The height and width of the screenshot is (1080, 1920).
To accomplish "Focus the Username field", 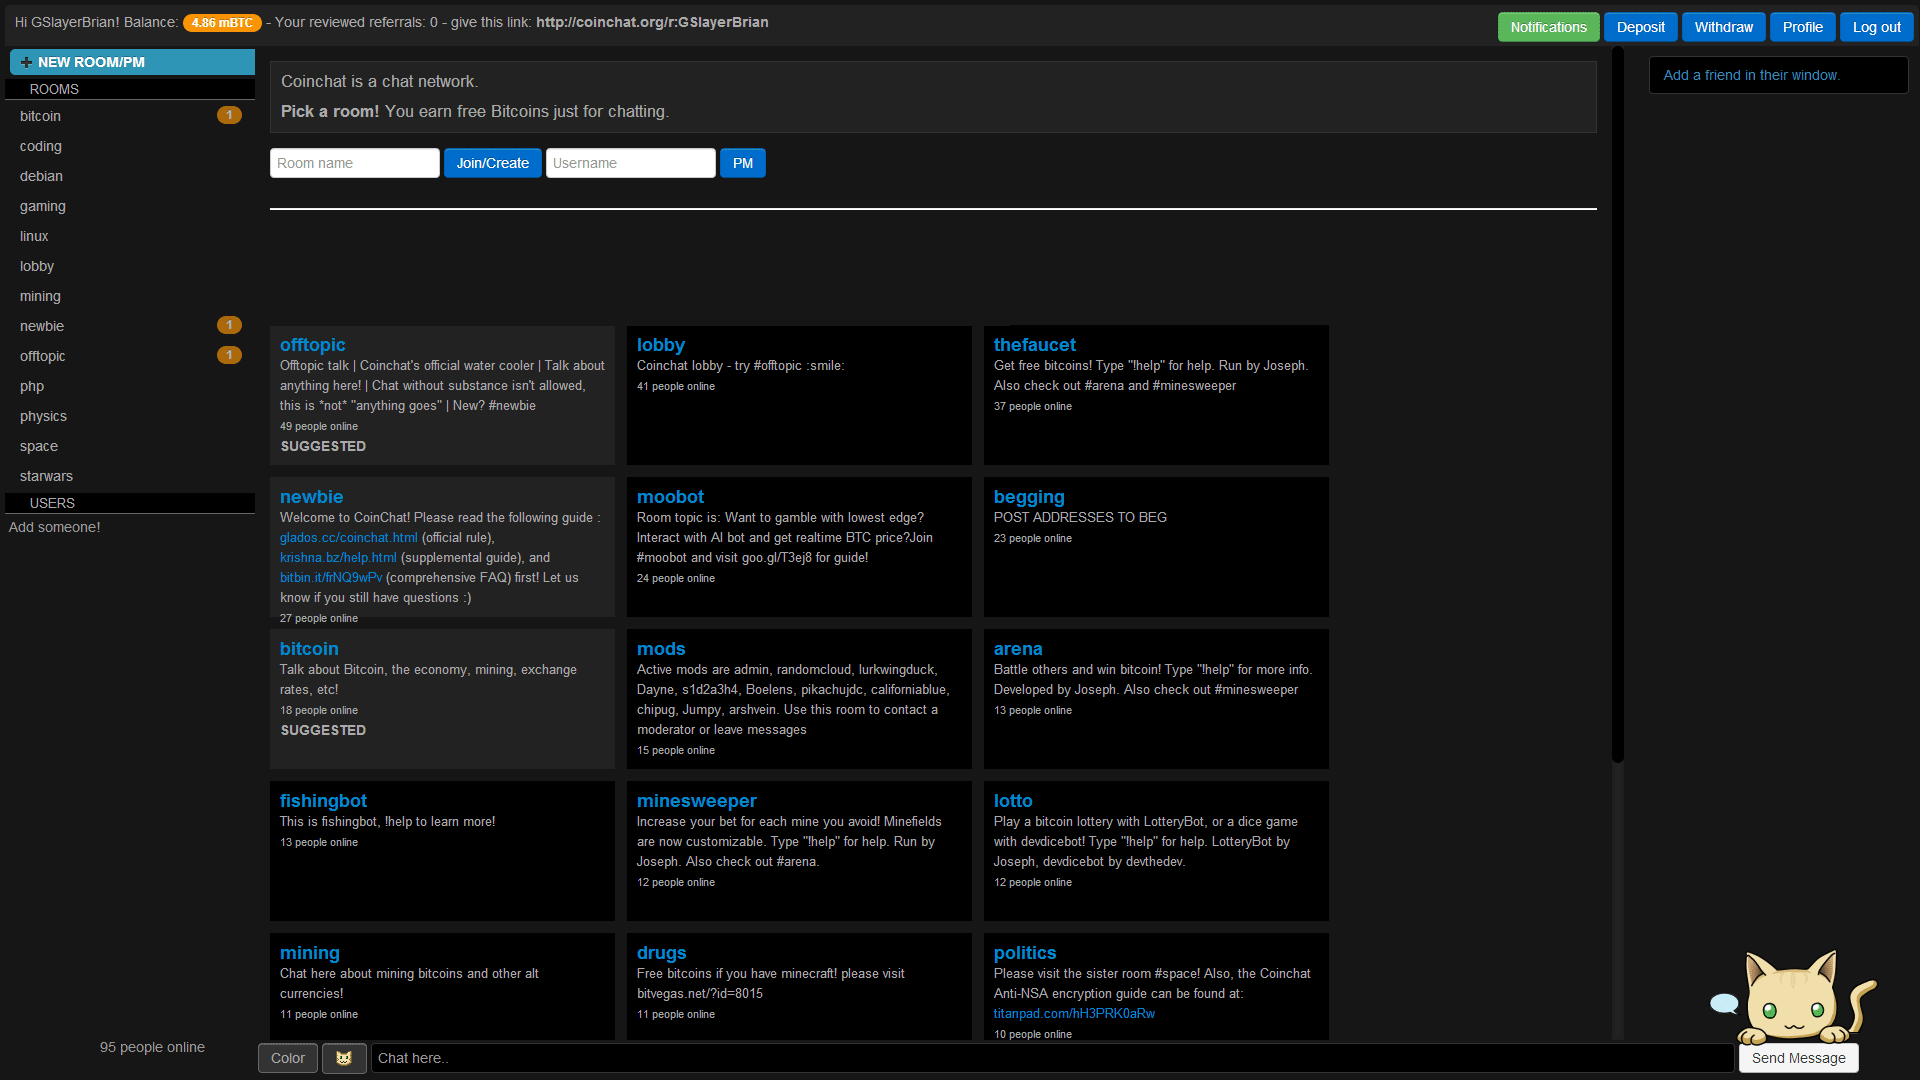I will (630, 163).
